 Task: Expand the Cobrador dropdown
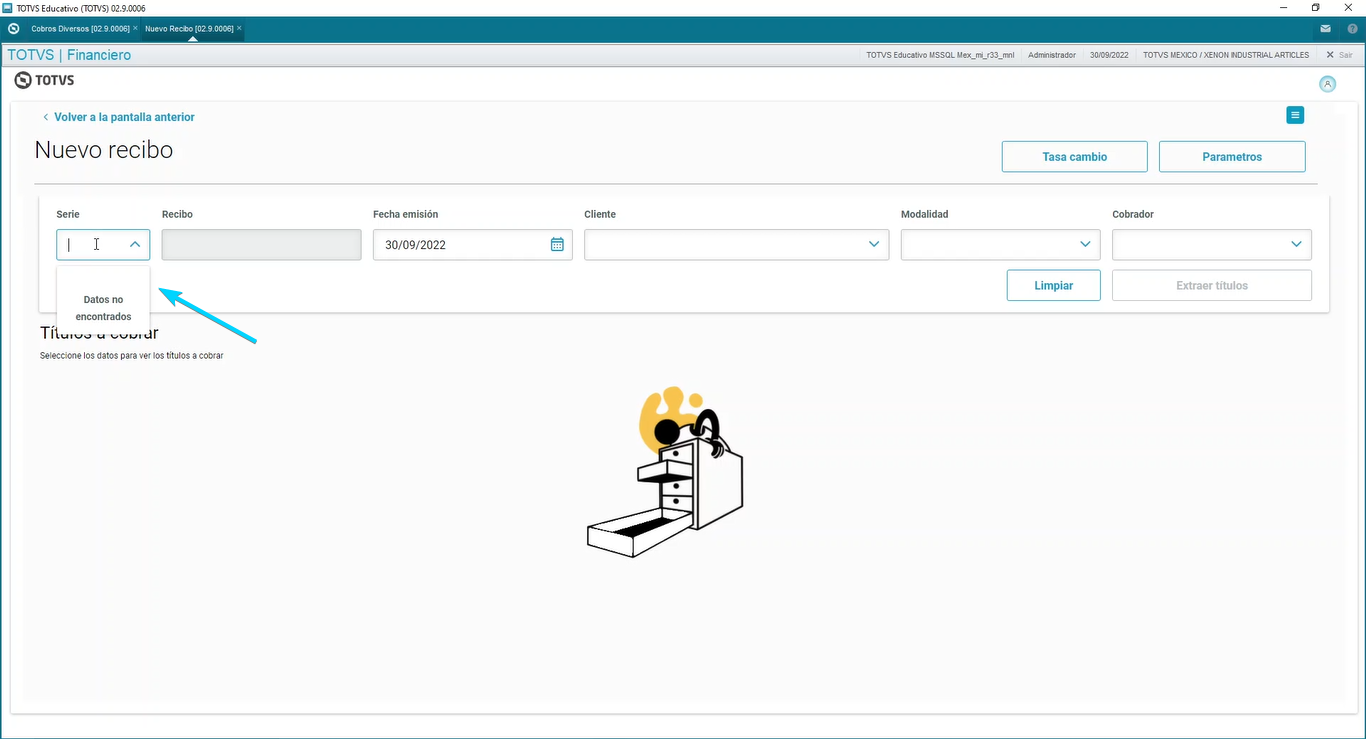point(1296,244)
